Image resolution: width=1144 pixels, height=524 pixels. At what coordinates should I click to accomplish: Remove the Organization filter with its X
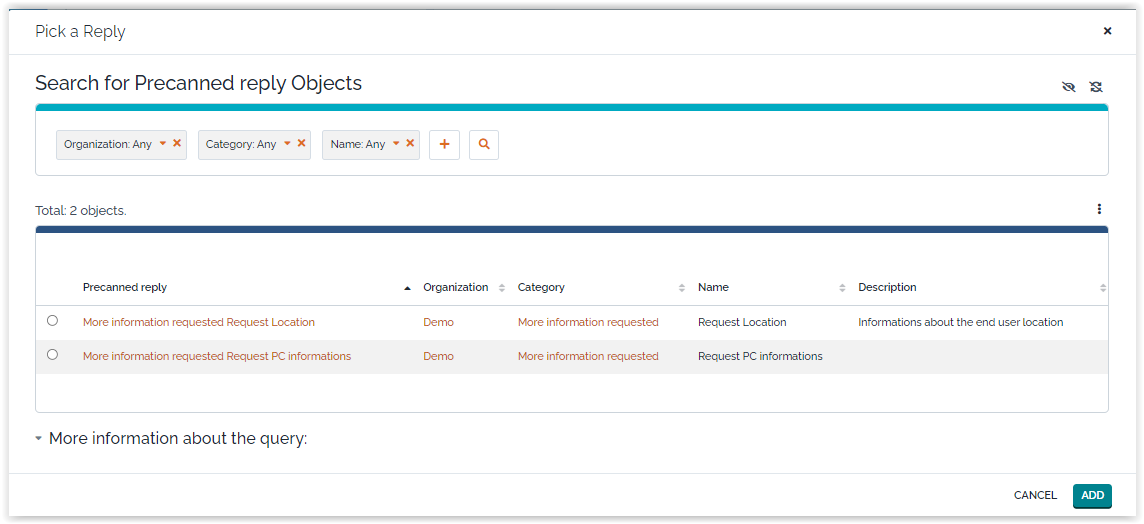[177, 143]
